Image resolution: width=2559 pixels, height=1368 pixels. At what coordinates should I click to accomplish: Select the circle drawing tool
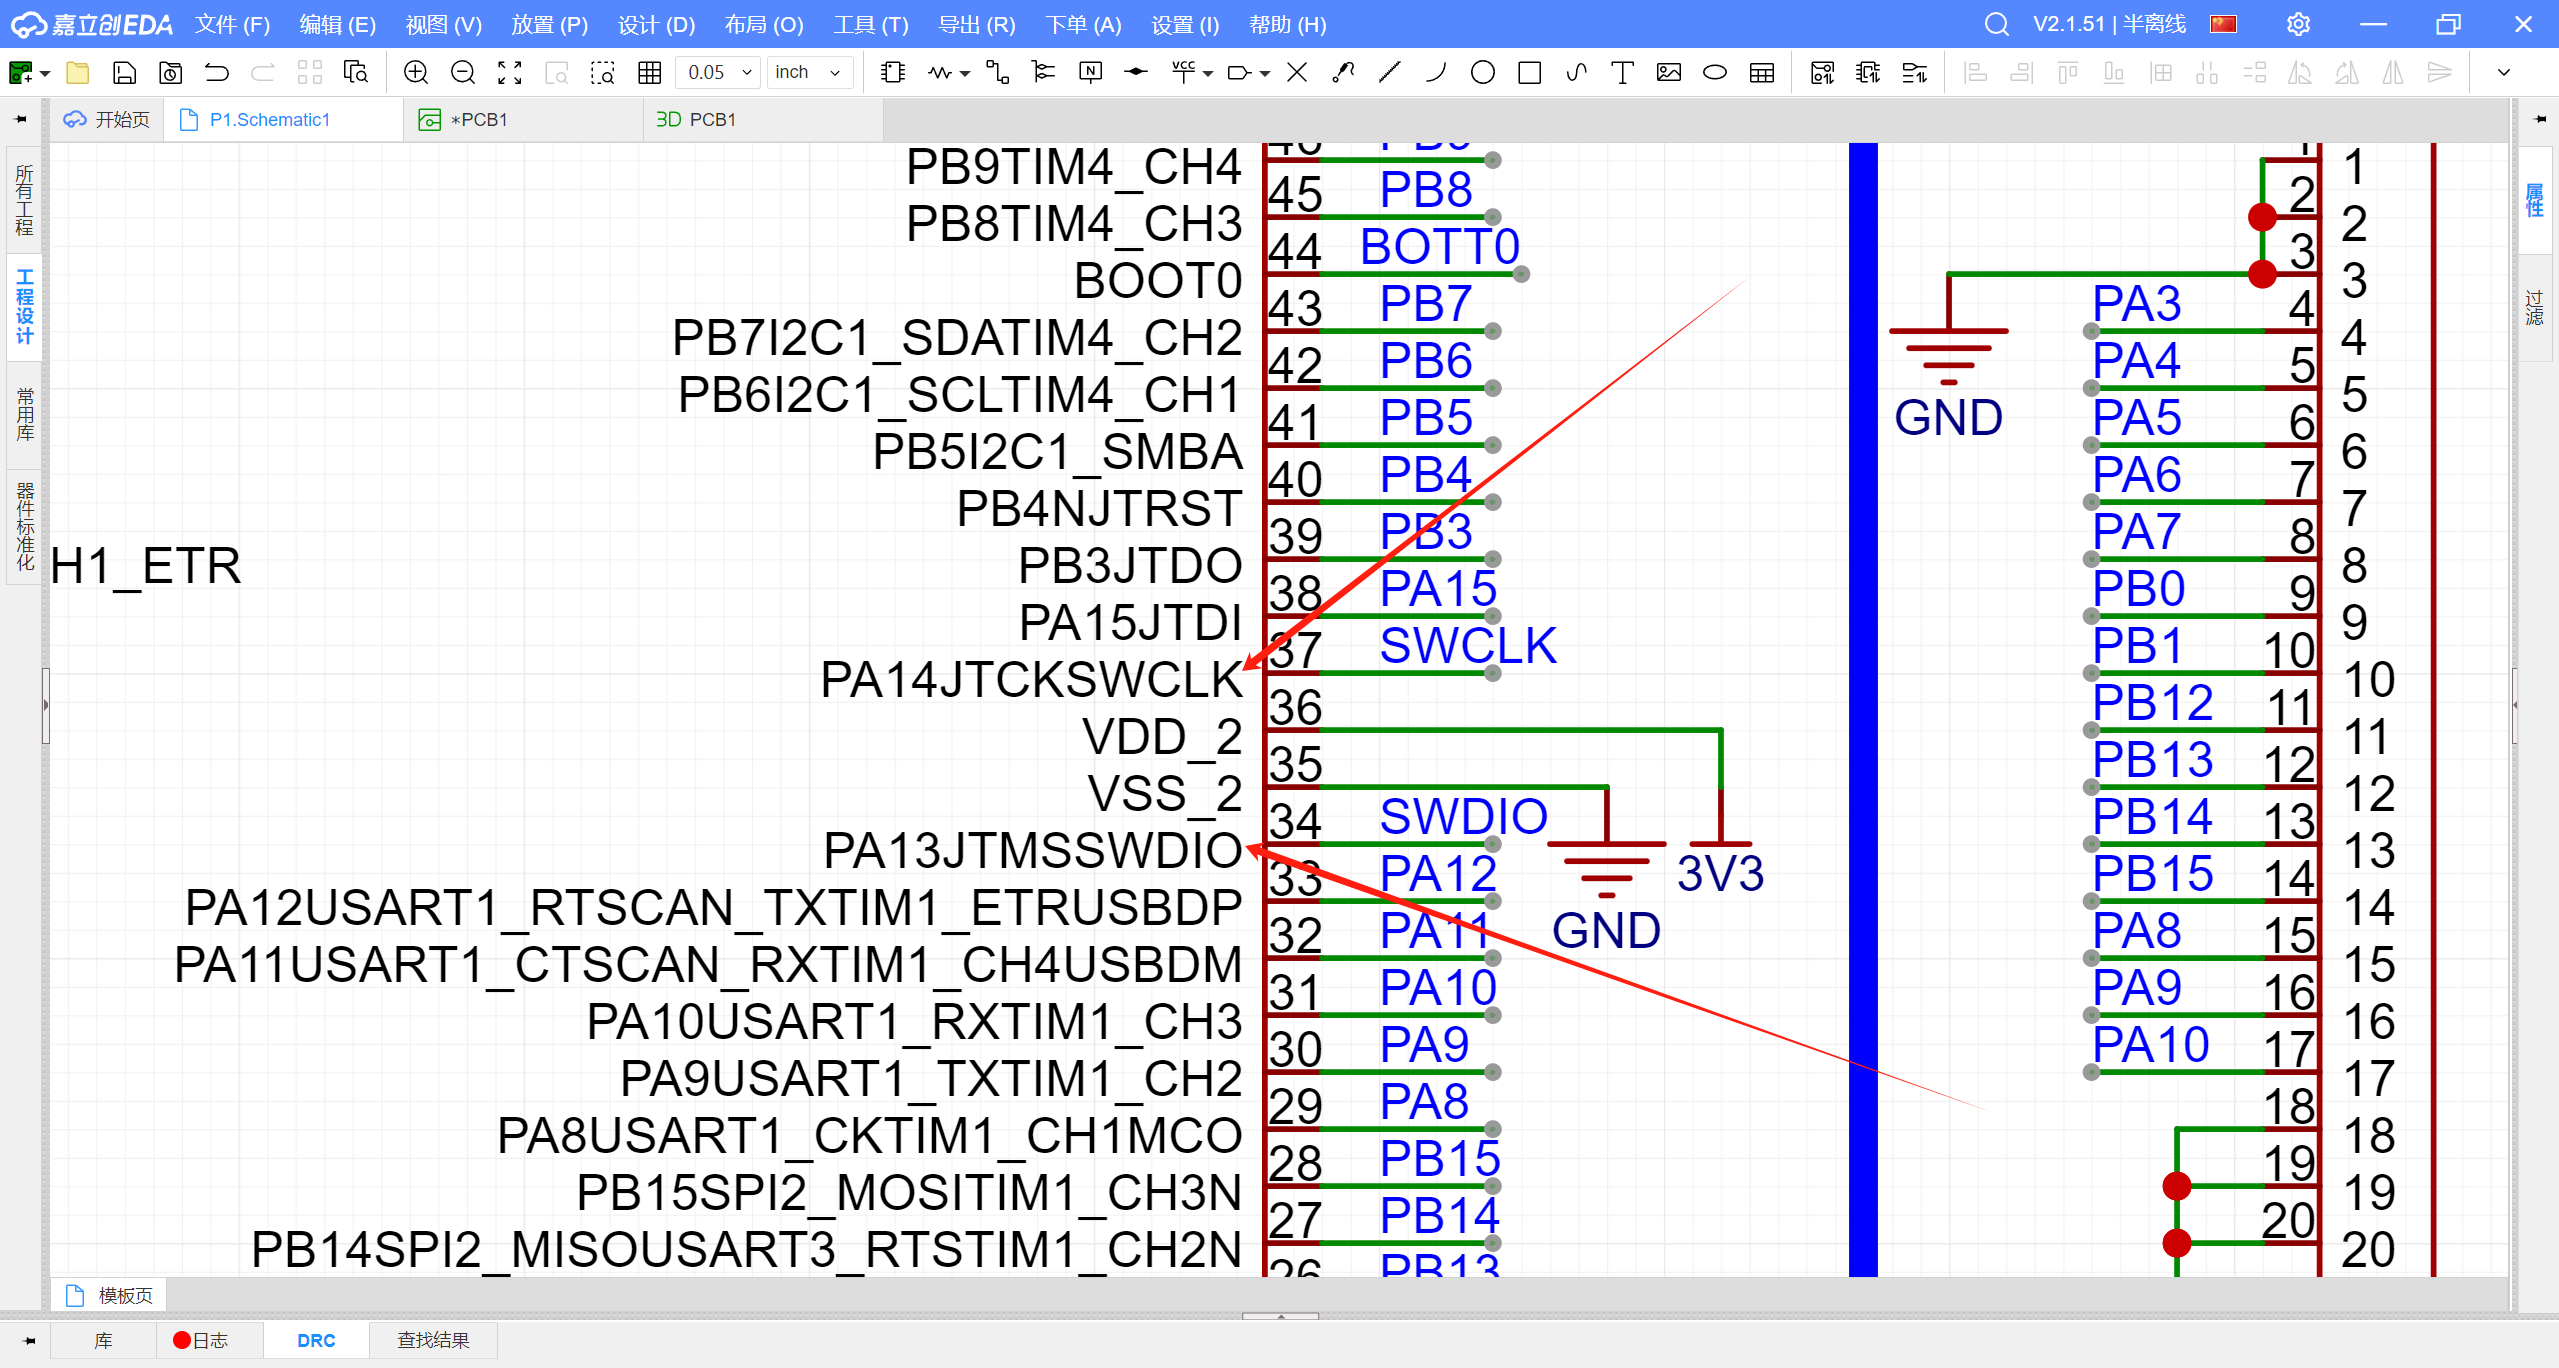pyautogui.click(x=1483, y=72)
